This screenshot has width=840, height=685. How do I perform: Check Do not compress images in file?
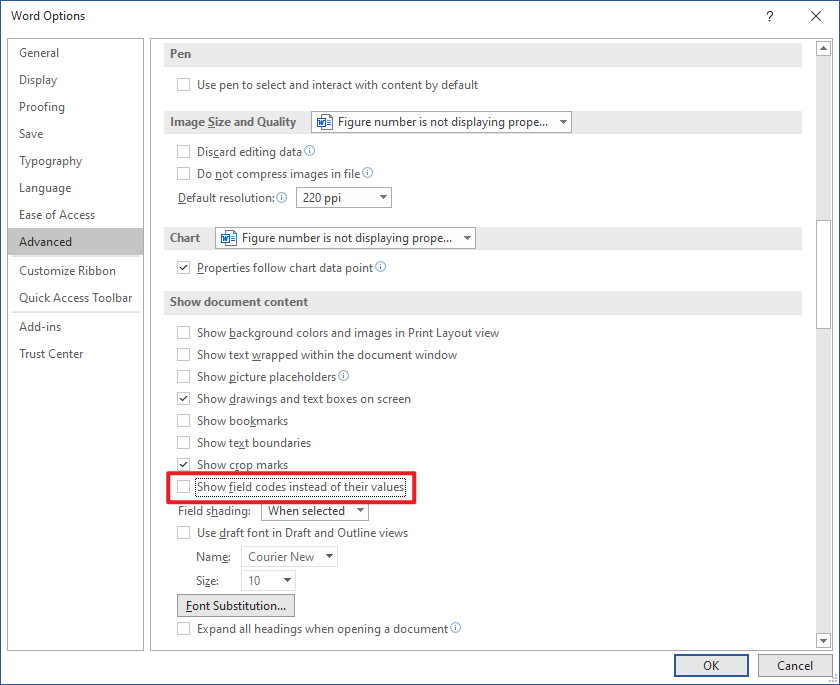tap(183, 174)
